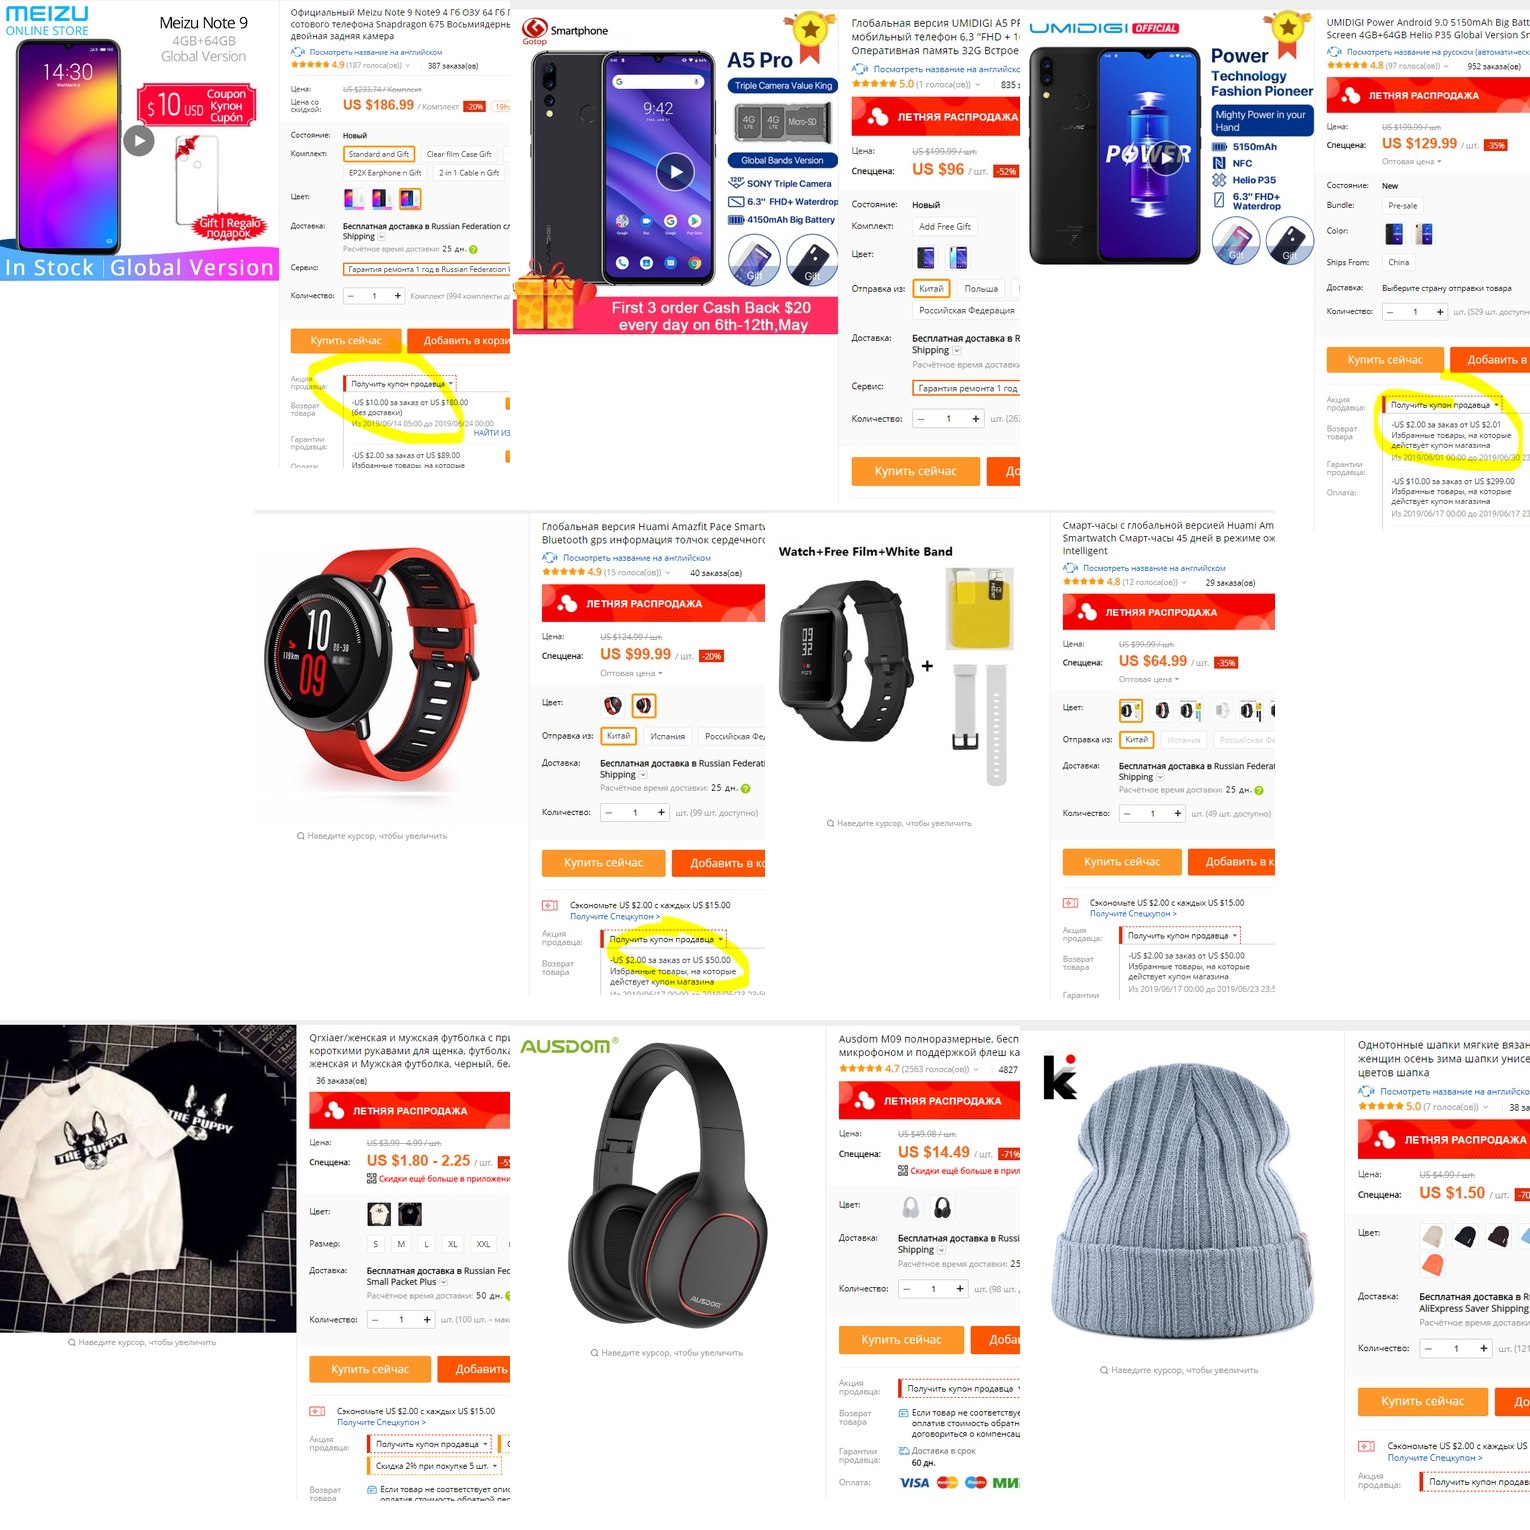The image size is (1530, 1530).
Task: Open the 'Оптовая цена' dropdown under US $129.99
Action: 1412,161
